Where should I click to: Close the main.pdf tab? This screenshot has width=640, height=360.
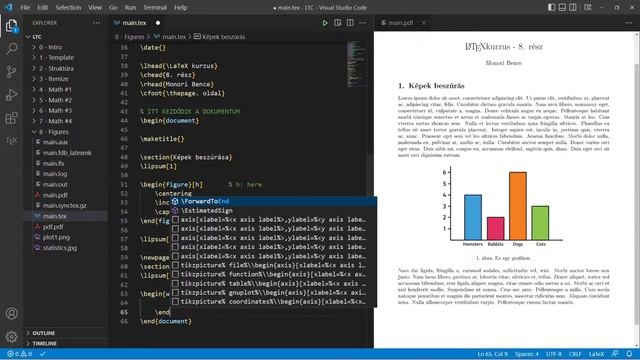424,23
